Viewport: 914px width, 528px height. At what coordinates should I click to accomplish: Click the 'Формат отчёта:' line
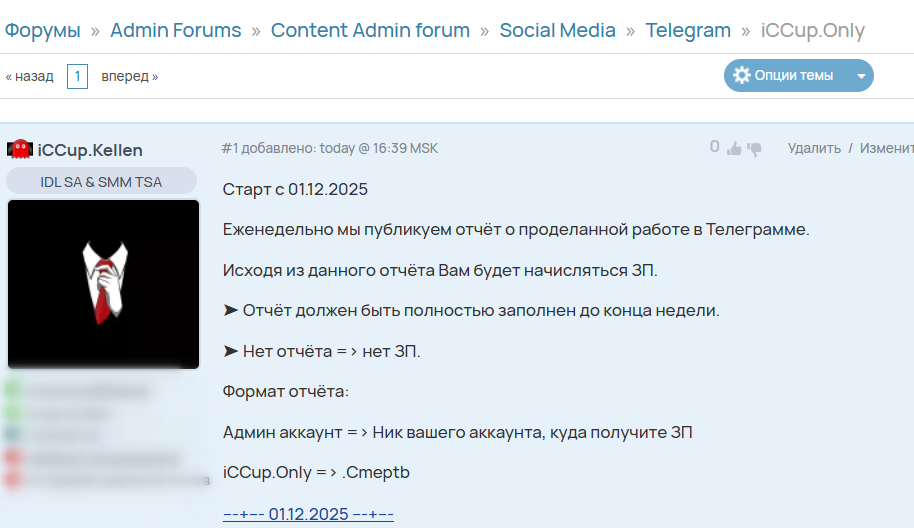click(x=286, y=391)
